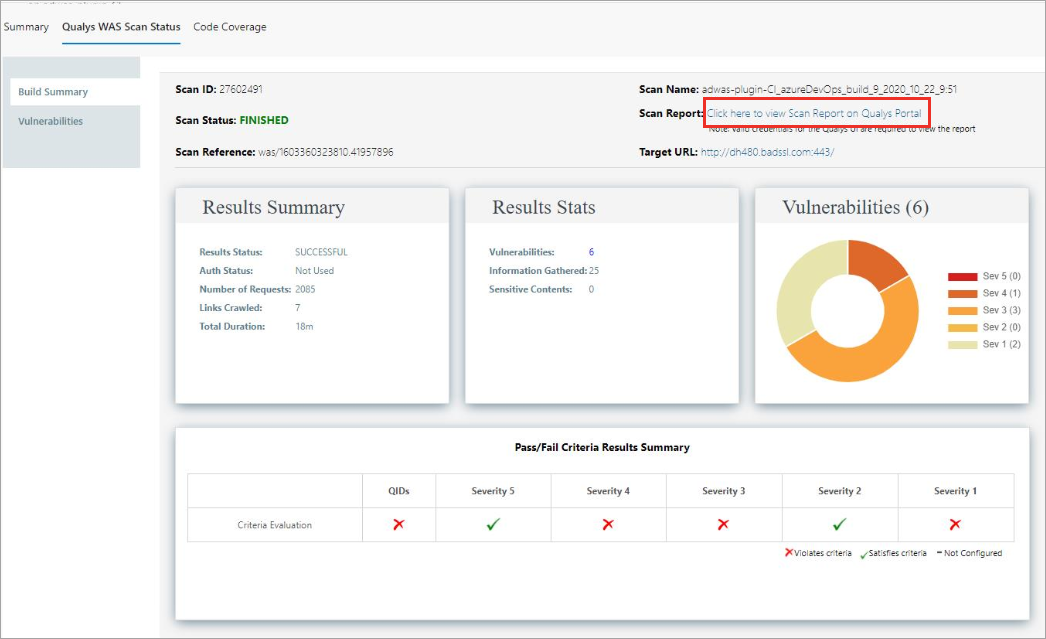Click the vertical scrollbar on the right

(x=1040, y=300)
